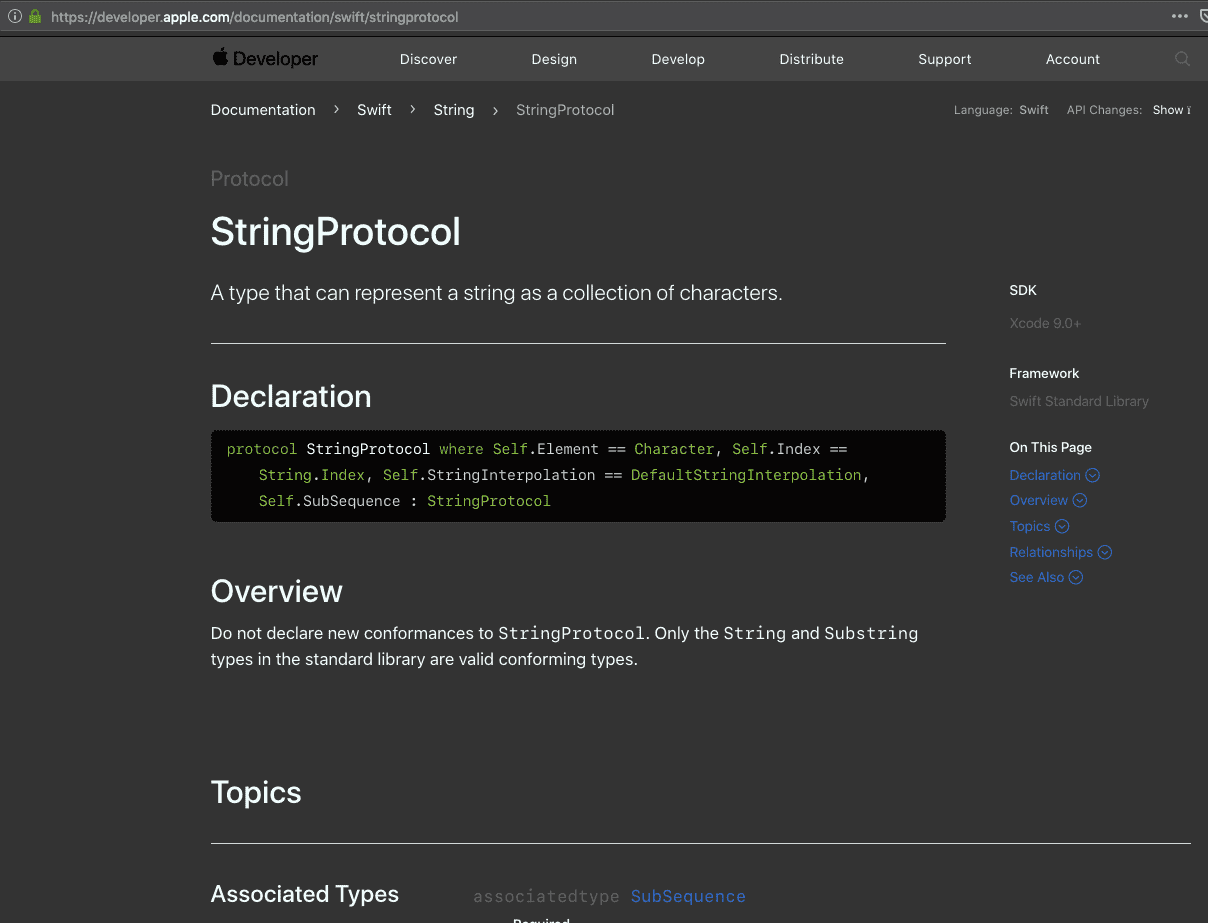Click the shield icon beside the address bar
This screenshot has height=923, width=1208.
(1204, 16)
